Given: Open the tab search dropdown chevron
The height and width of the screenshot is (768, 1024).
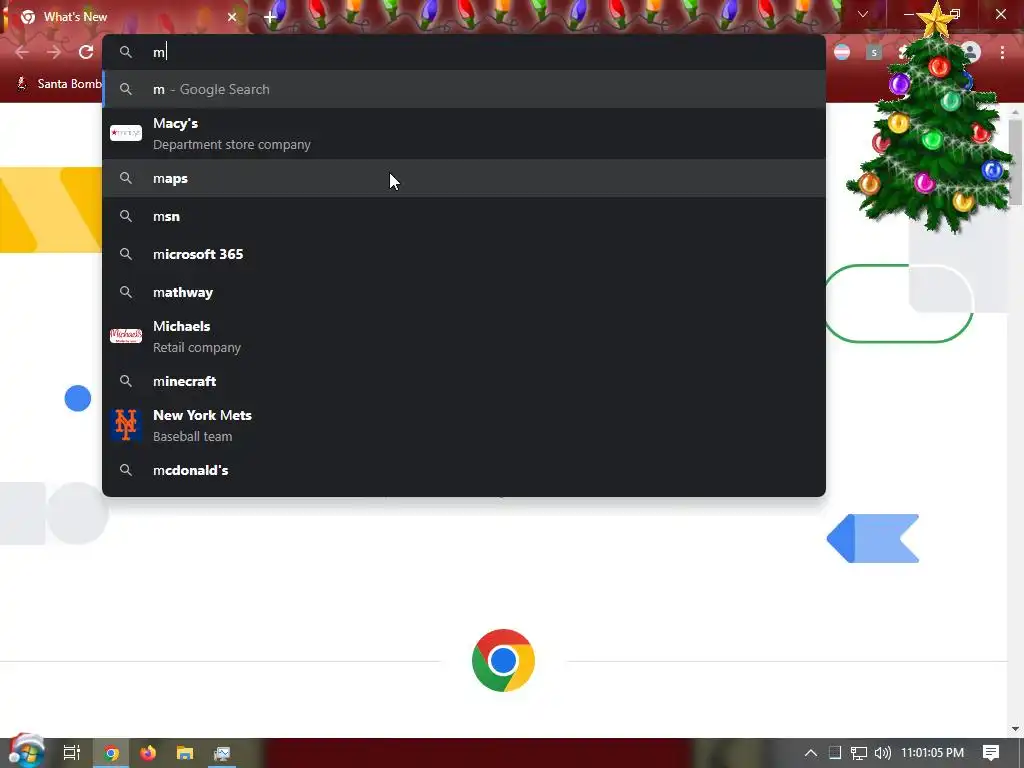Looking at the screenshot, I should click(x=863, y=14).
